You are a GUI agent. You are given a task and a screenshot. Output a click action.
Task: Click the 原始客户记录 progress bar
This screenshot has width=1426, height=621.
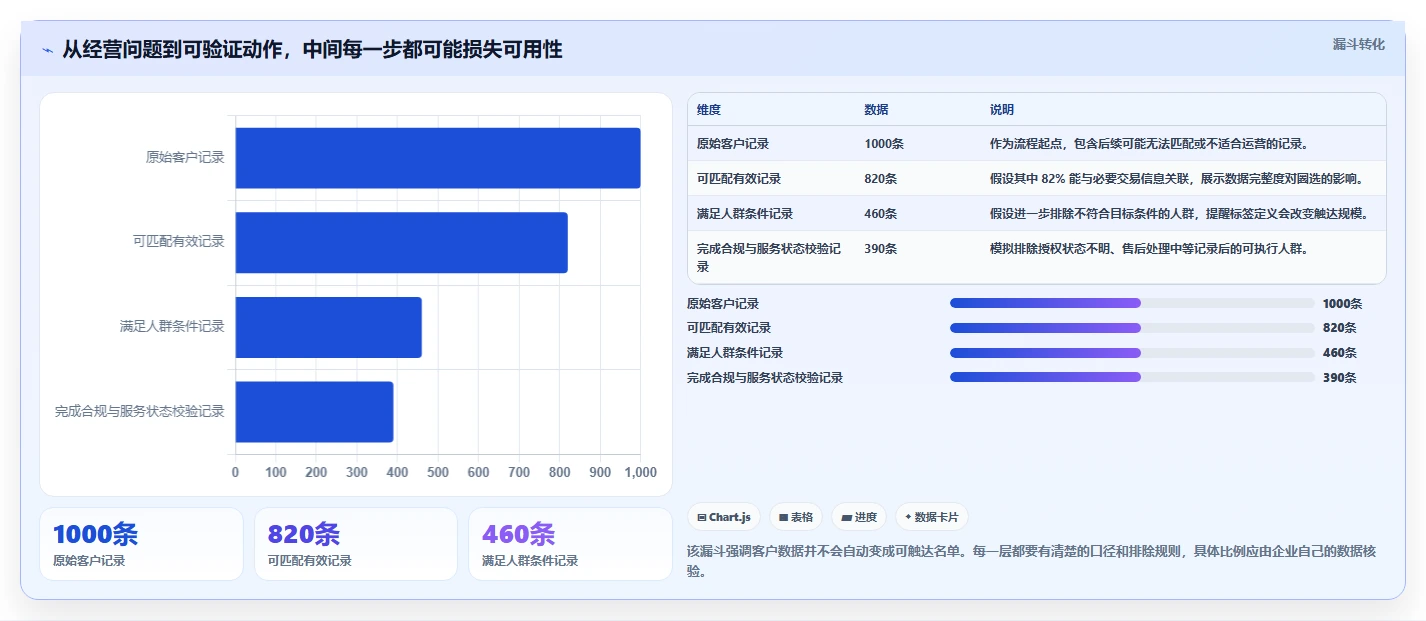(x=1132, y=303)
